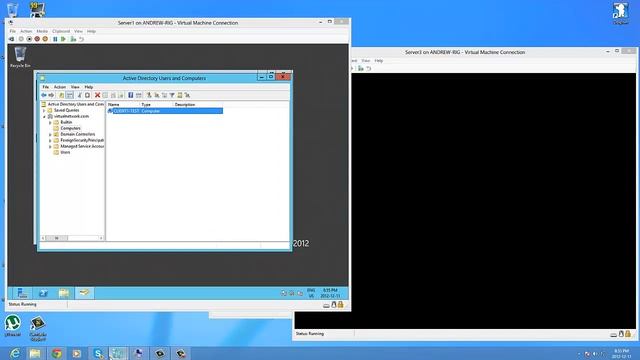
Task: Click the Active Directory icon on guest taskbar
Action: 84,293
